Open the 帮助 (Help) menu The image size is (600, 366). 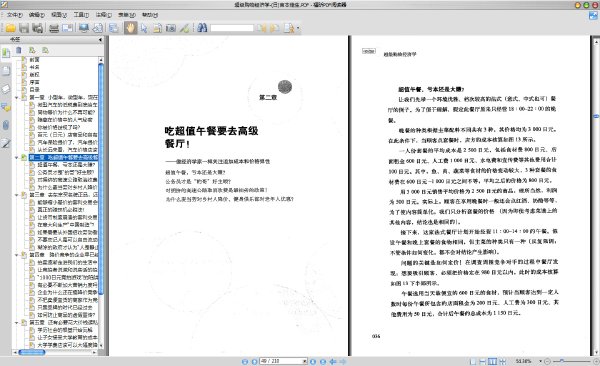150,15
